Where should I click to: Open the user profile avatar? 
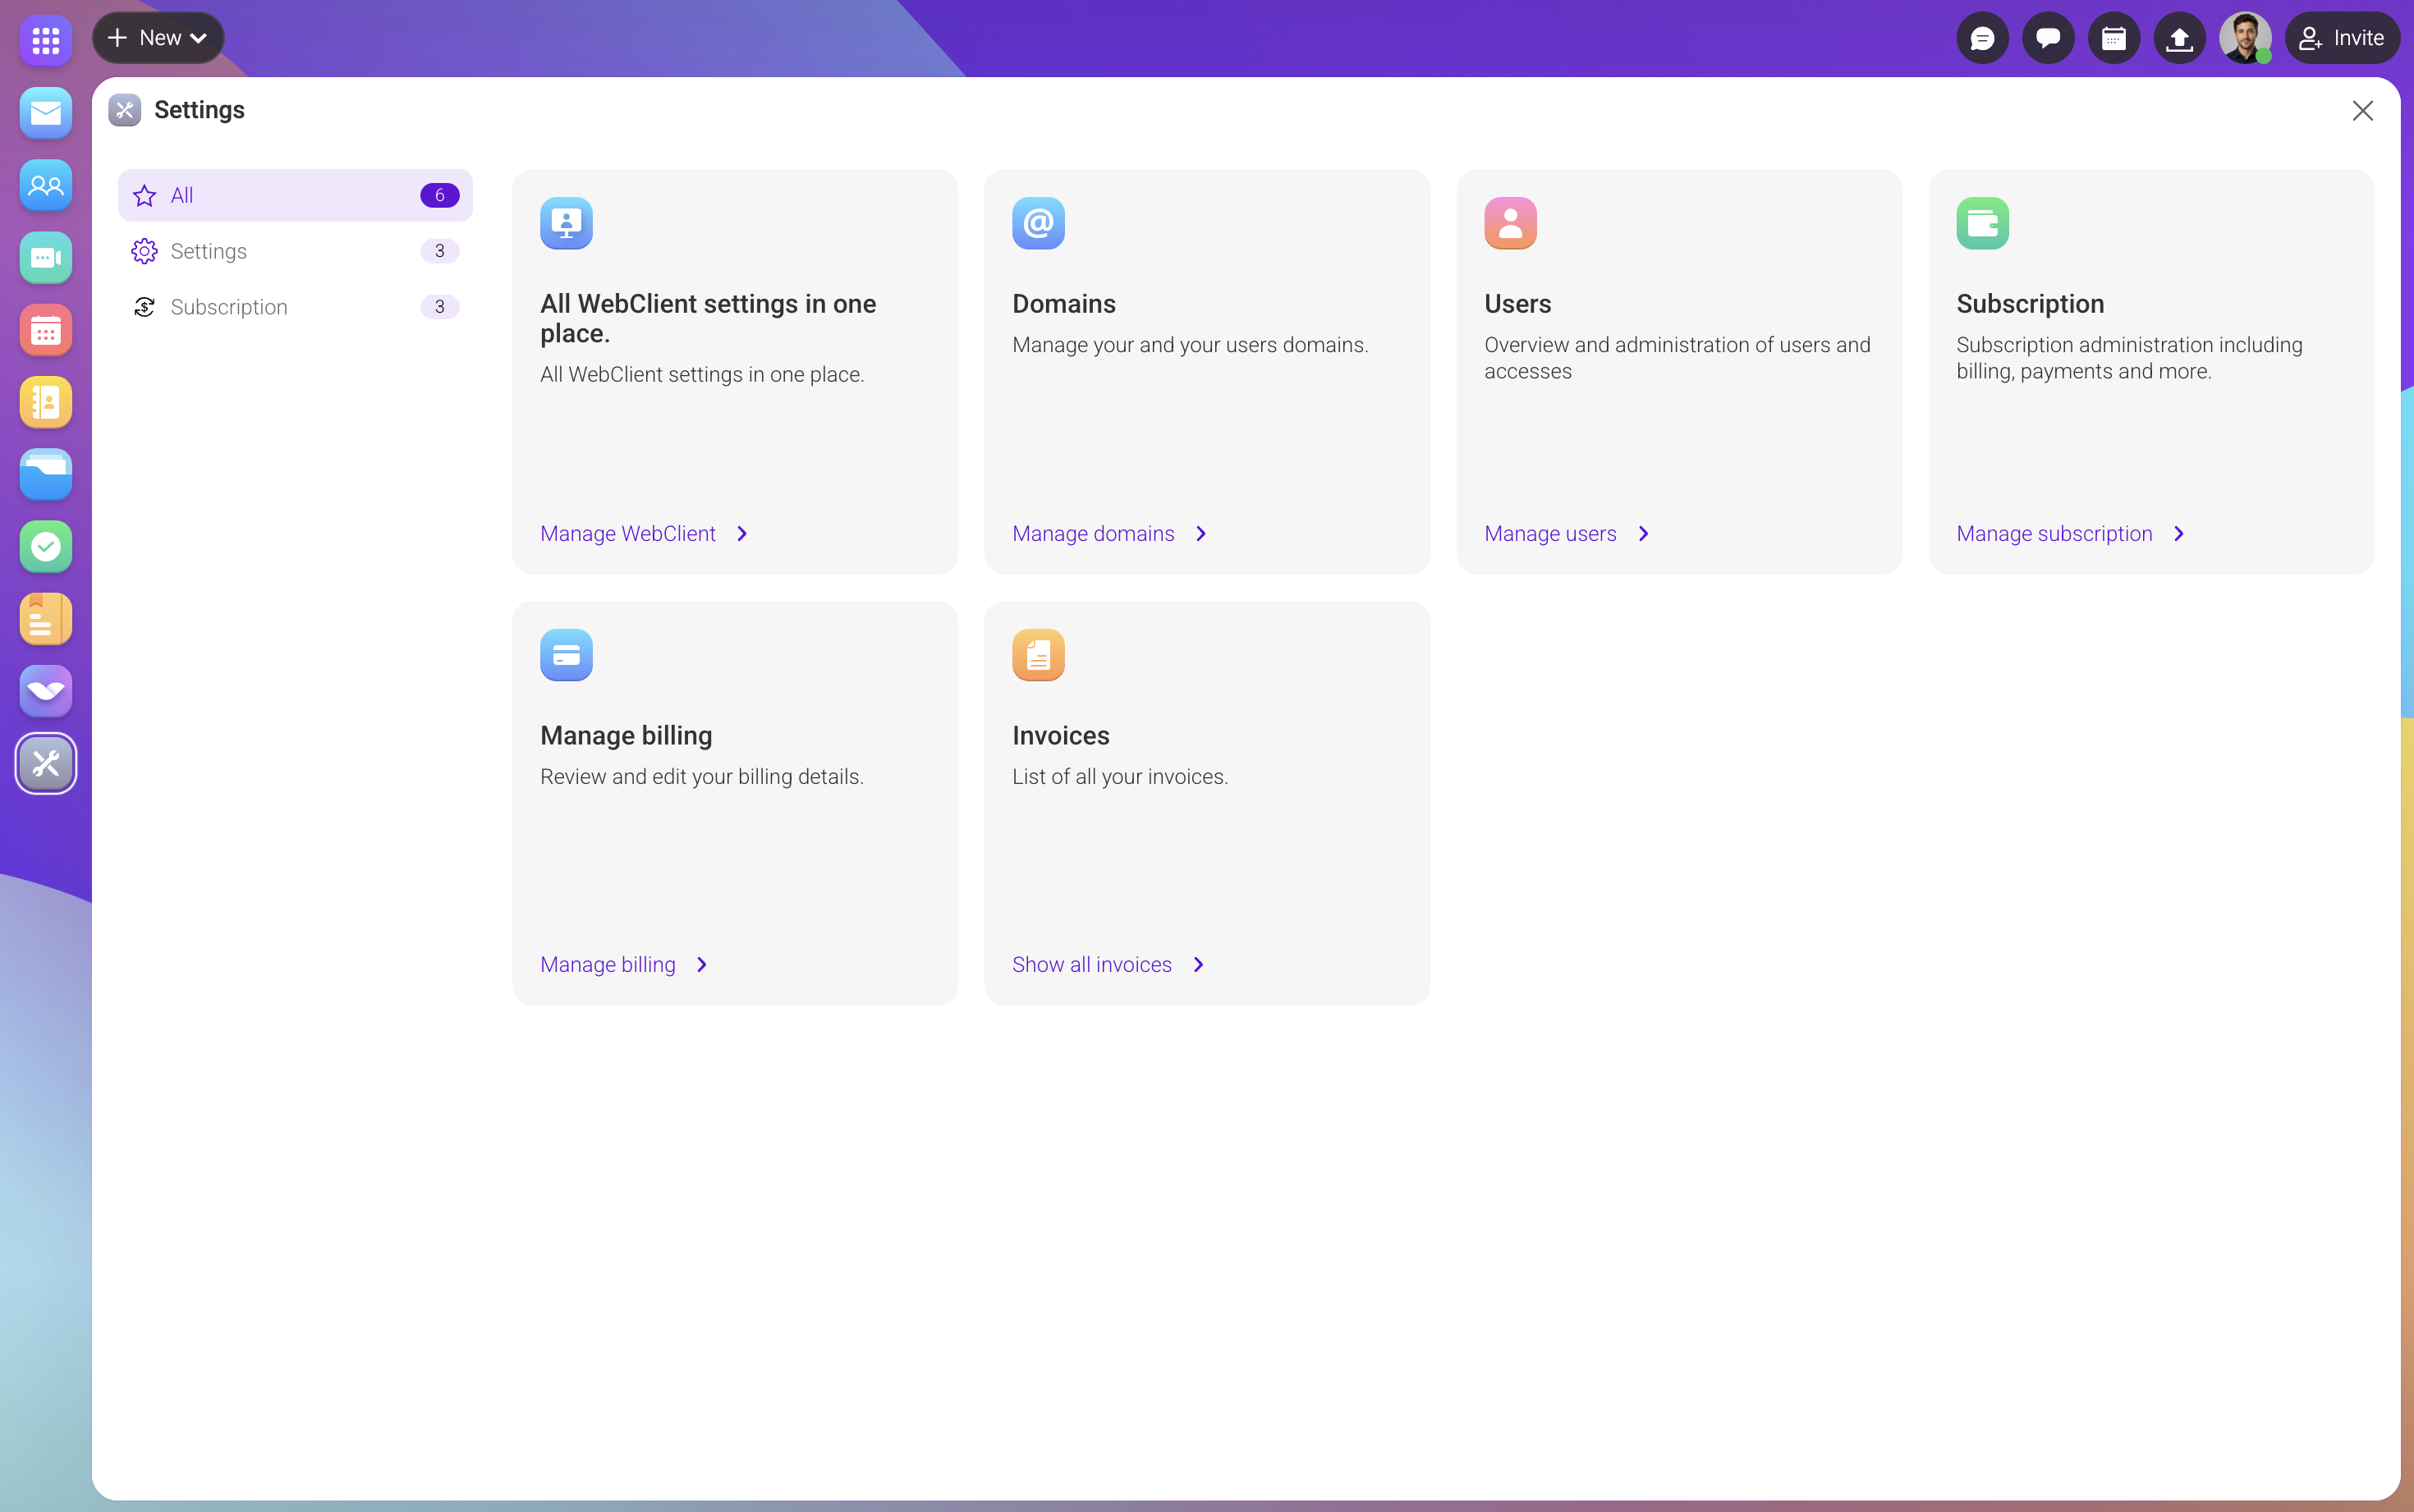point(2245,38)
